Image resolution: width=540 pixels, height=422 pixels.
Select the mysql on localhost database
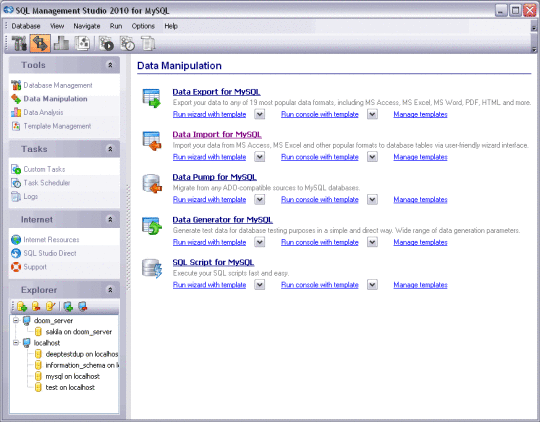(x=72, y=376)
